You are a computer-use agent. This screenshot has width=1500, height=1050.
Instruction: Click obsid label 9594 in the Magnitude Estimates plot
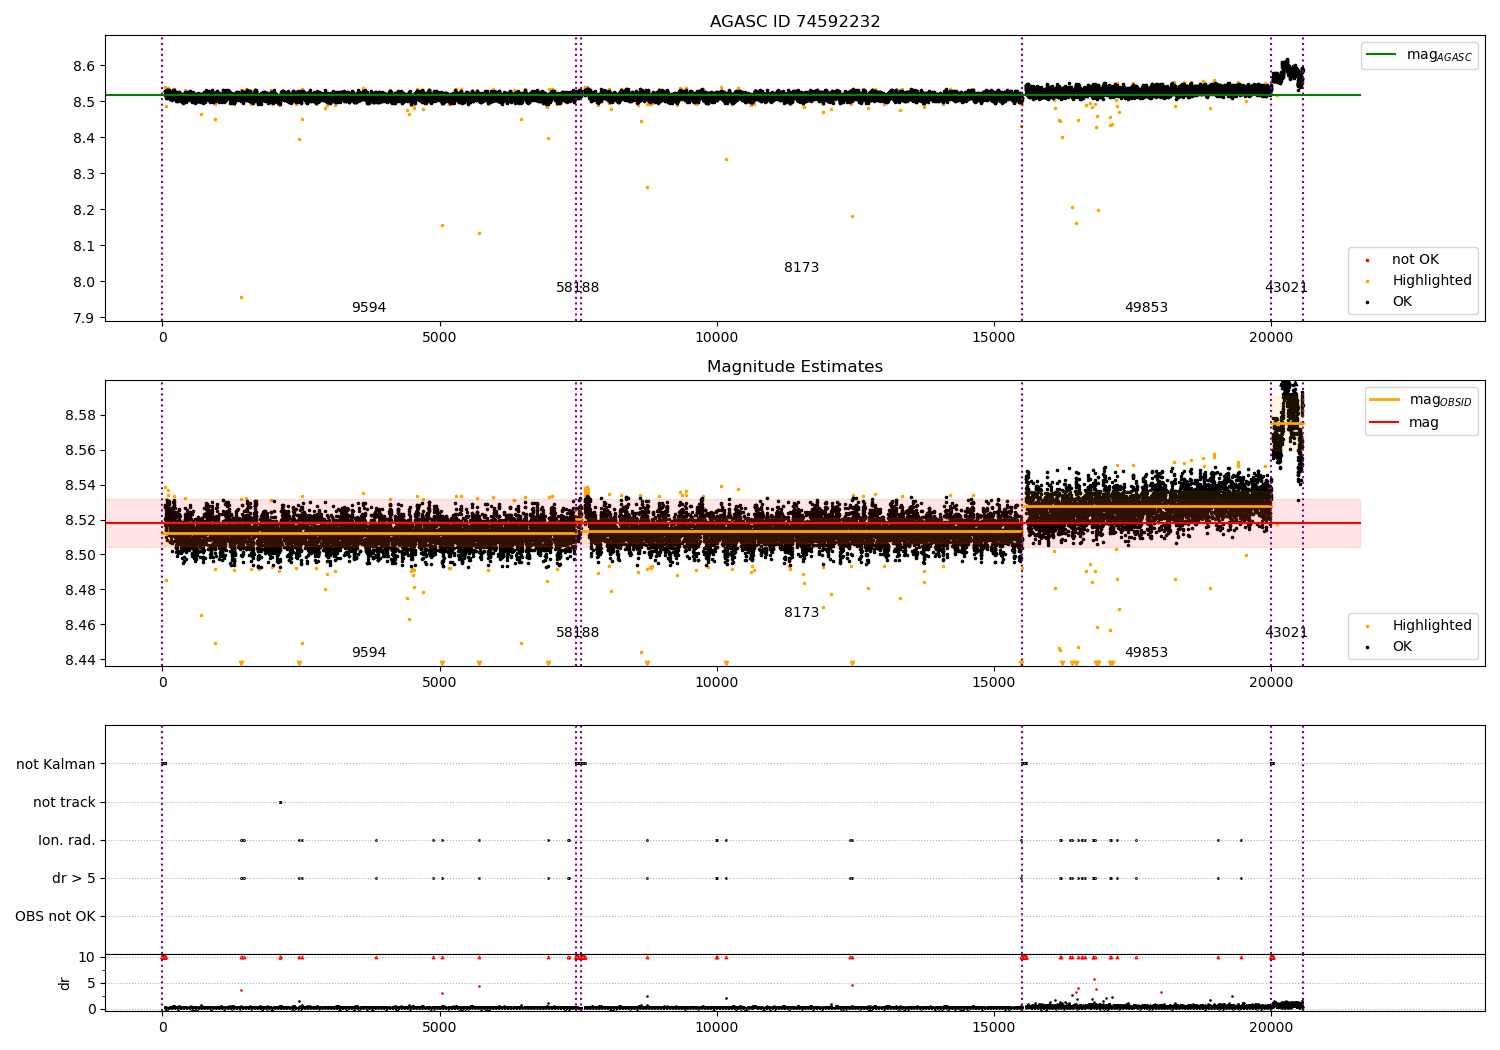[369, 653]
